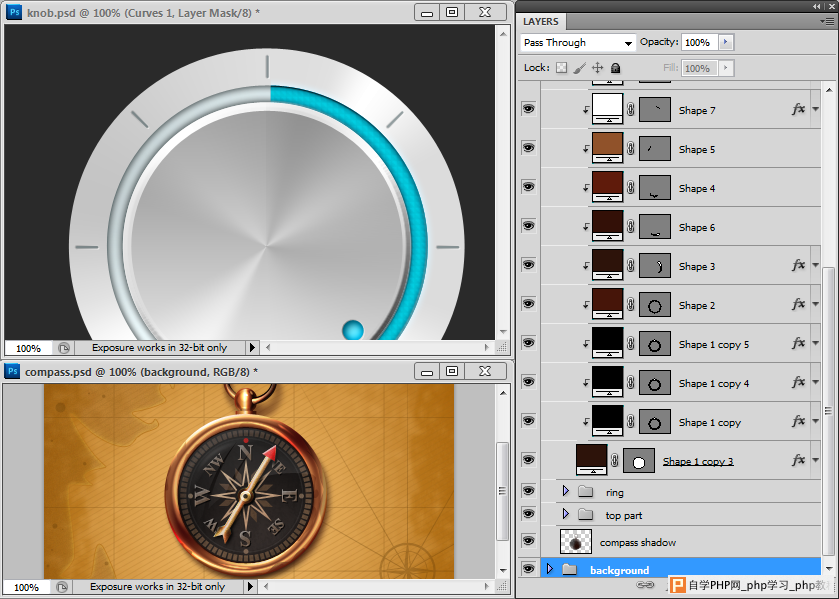The width and height of the screenshot is (839, 599).
Task: Click status preview icon in knob.psd window
Action: coord(63,348)
